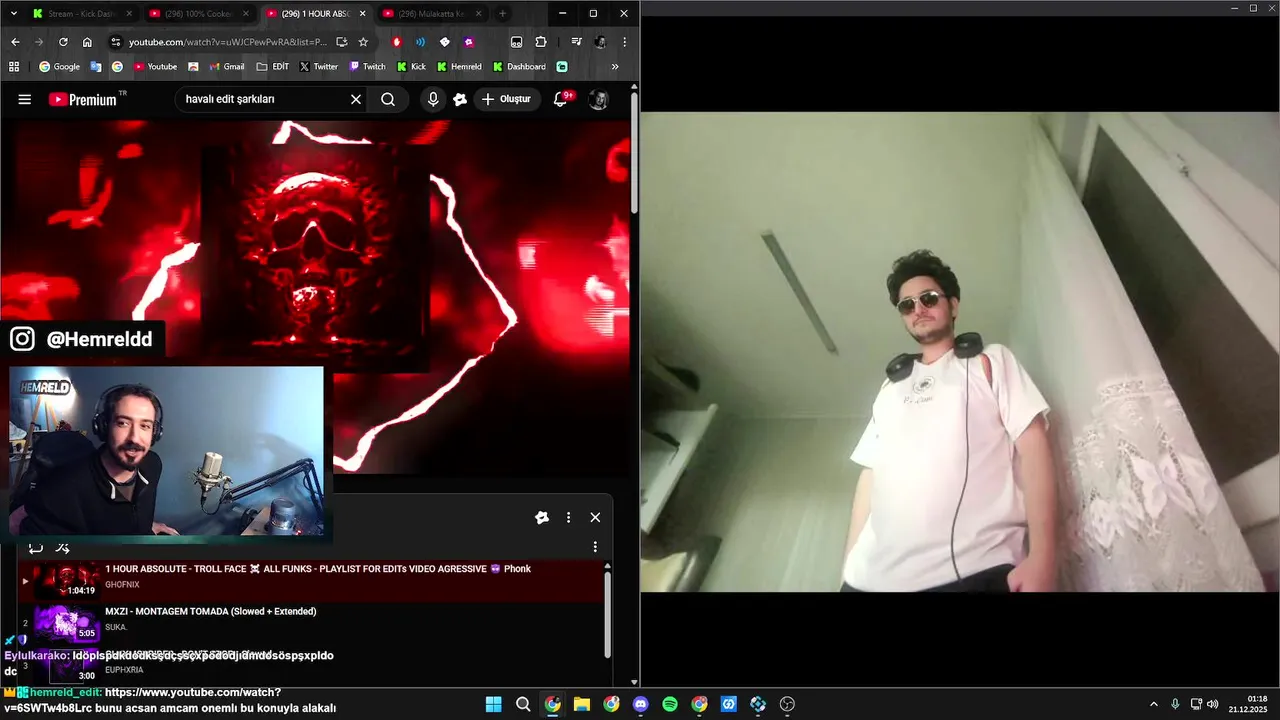Toggle playlist shuffle button
1280x720 pixels.
[62, 547]
